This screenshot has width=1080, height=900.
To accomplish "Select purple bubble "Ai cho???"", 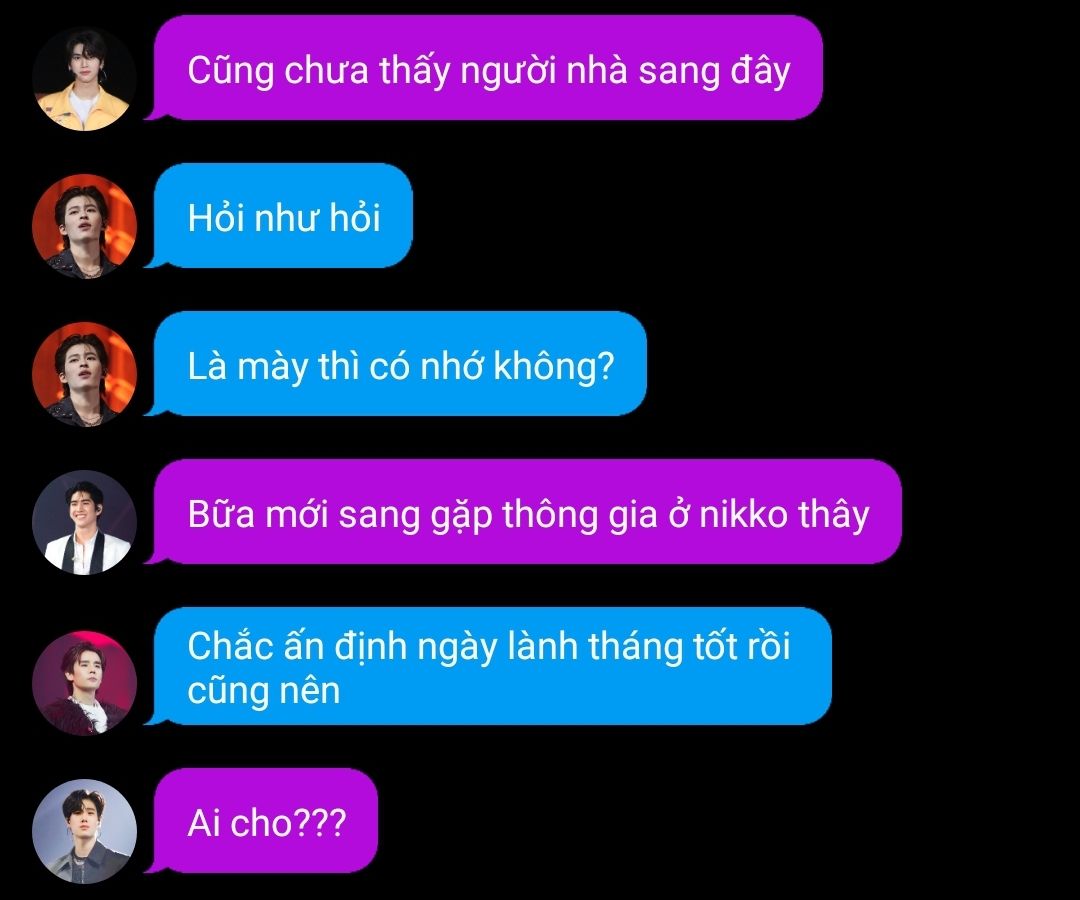I will coord(265,821).
